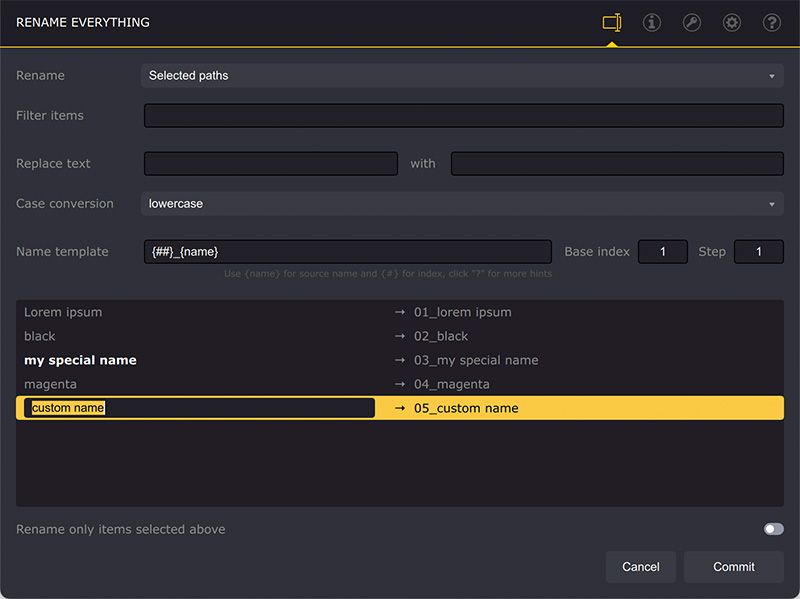Click the Base index value box

662,251
